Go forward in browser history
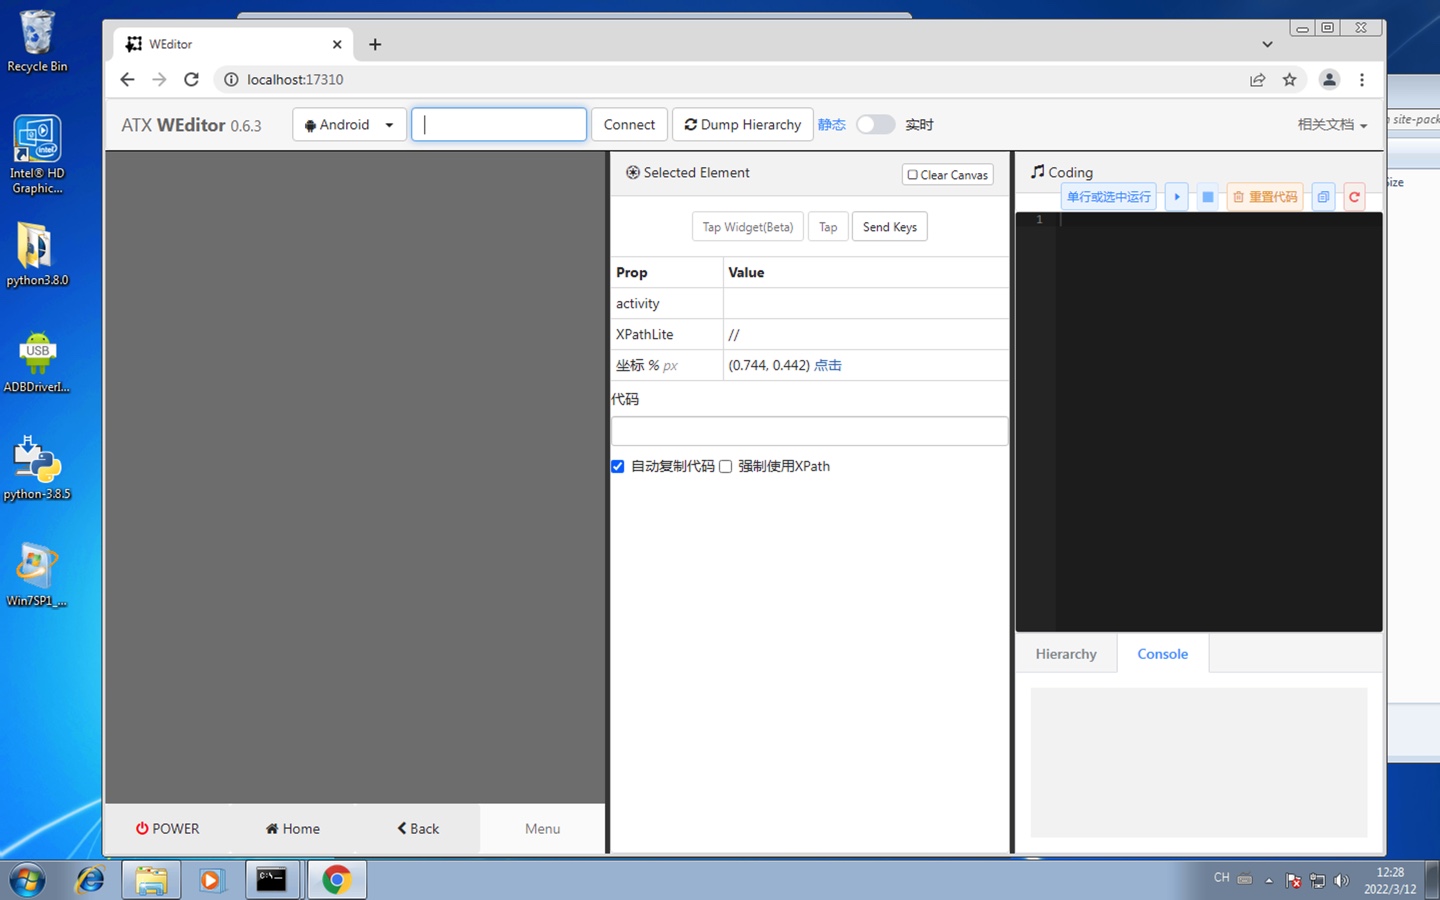The image size is (1440, 900). coord(159,79)
